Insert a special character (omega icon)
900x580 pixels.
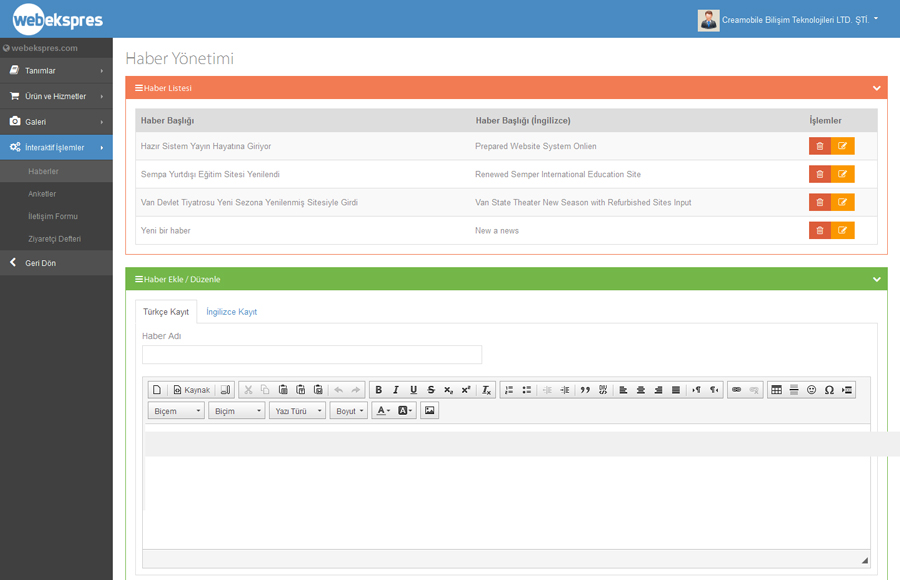[x=829, y=390]
